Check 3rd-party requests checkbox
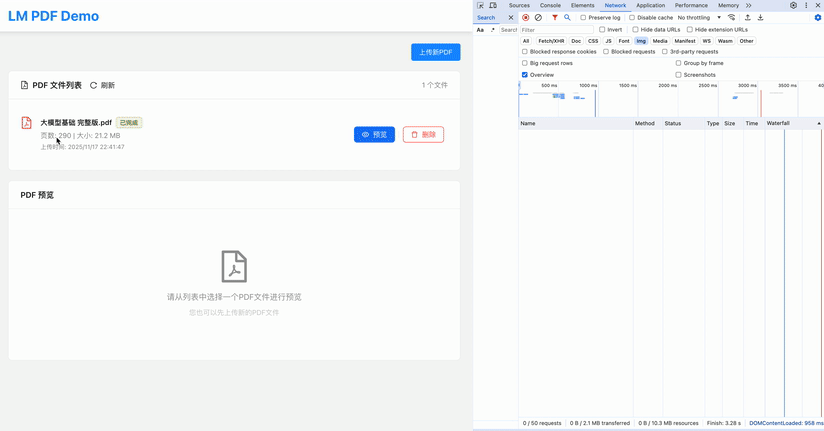Image resolution: width=824 pixels, height=431 pixels. pos(665,52)
